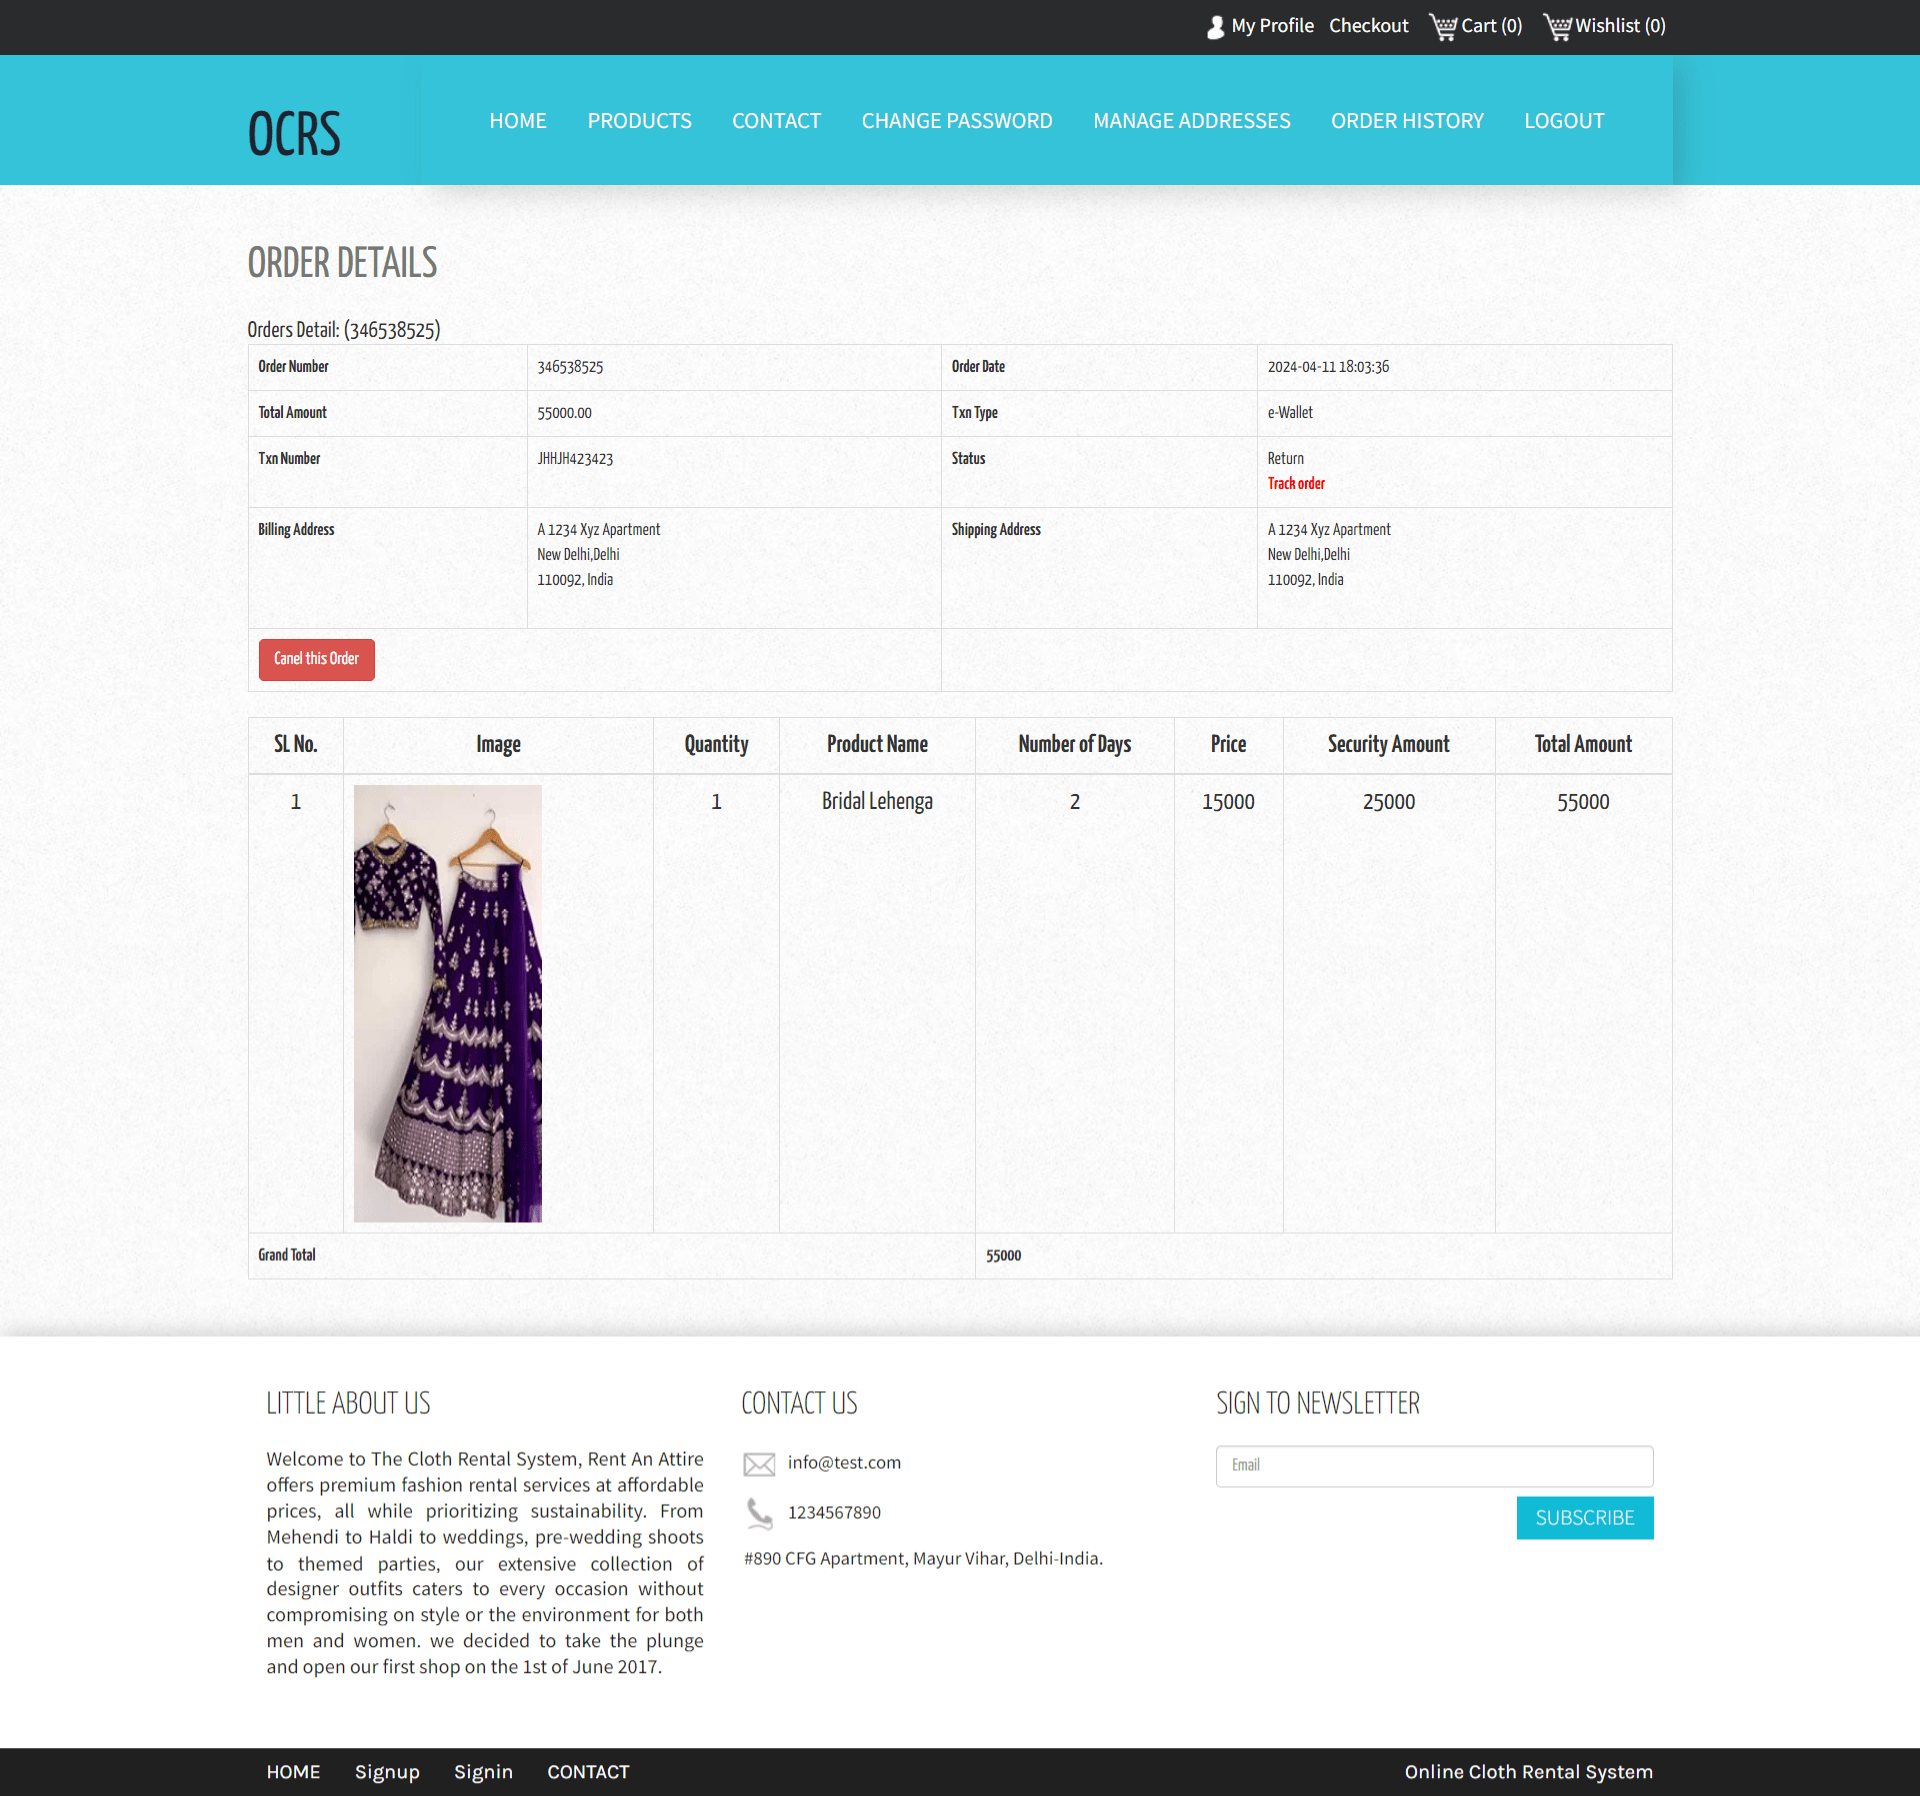Viewport: 1920px width, 1798px height.
Task: Navigate to CHANGE PASSWORD
Action: click(x=956, y=120)
